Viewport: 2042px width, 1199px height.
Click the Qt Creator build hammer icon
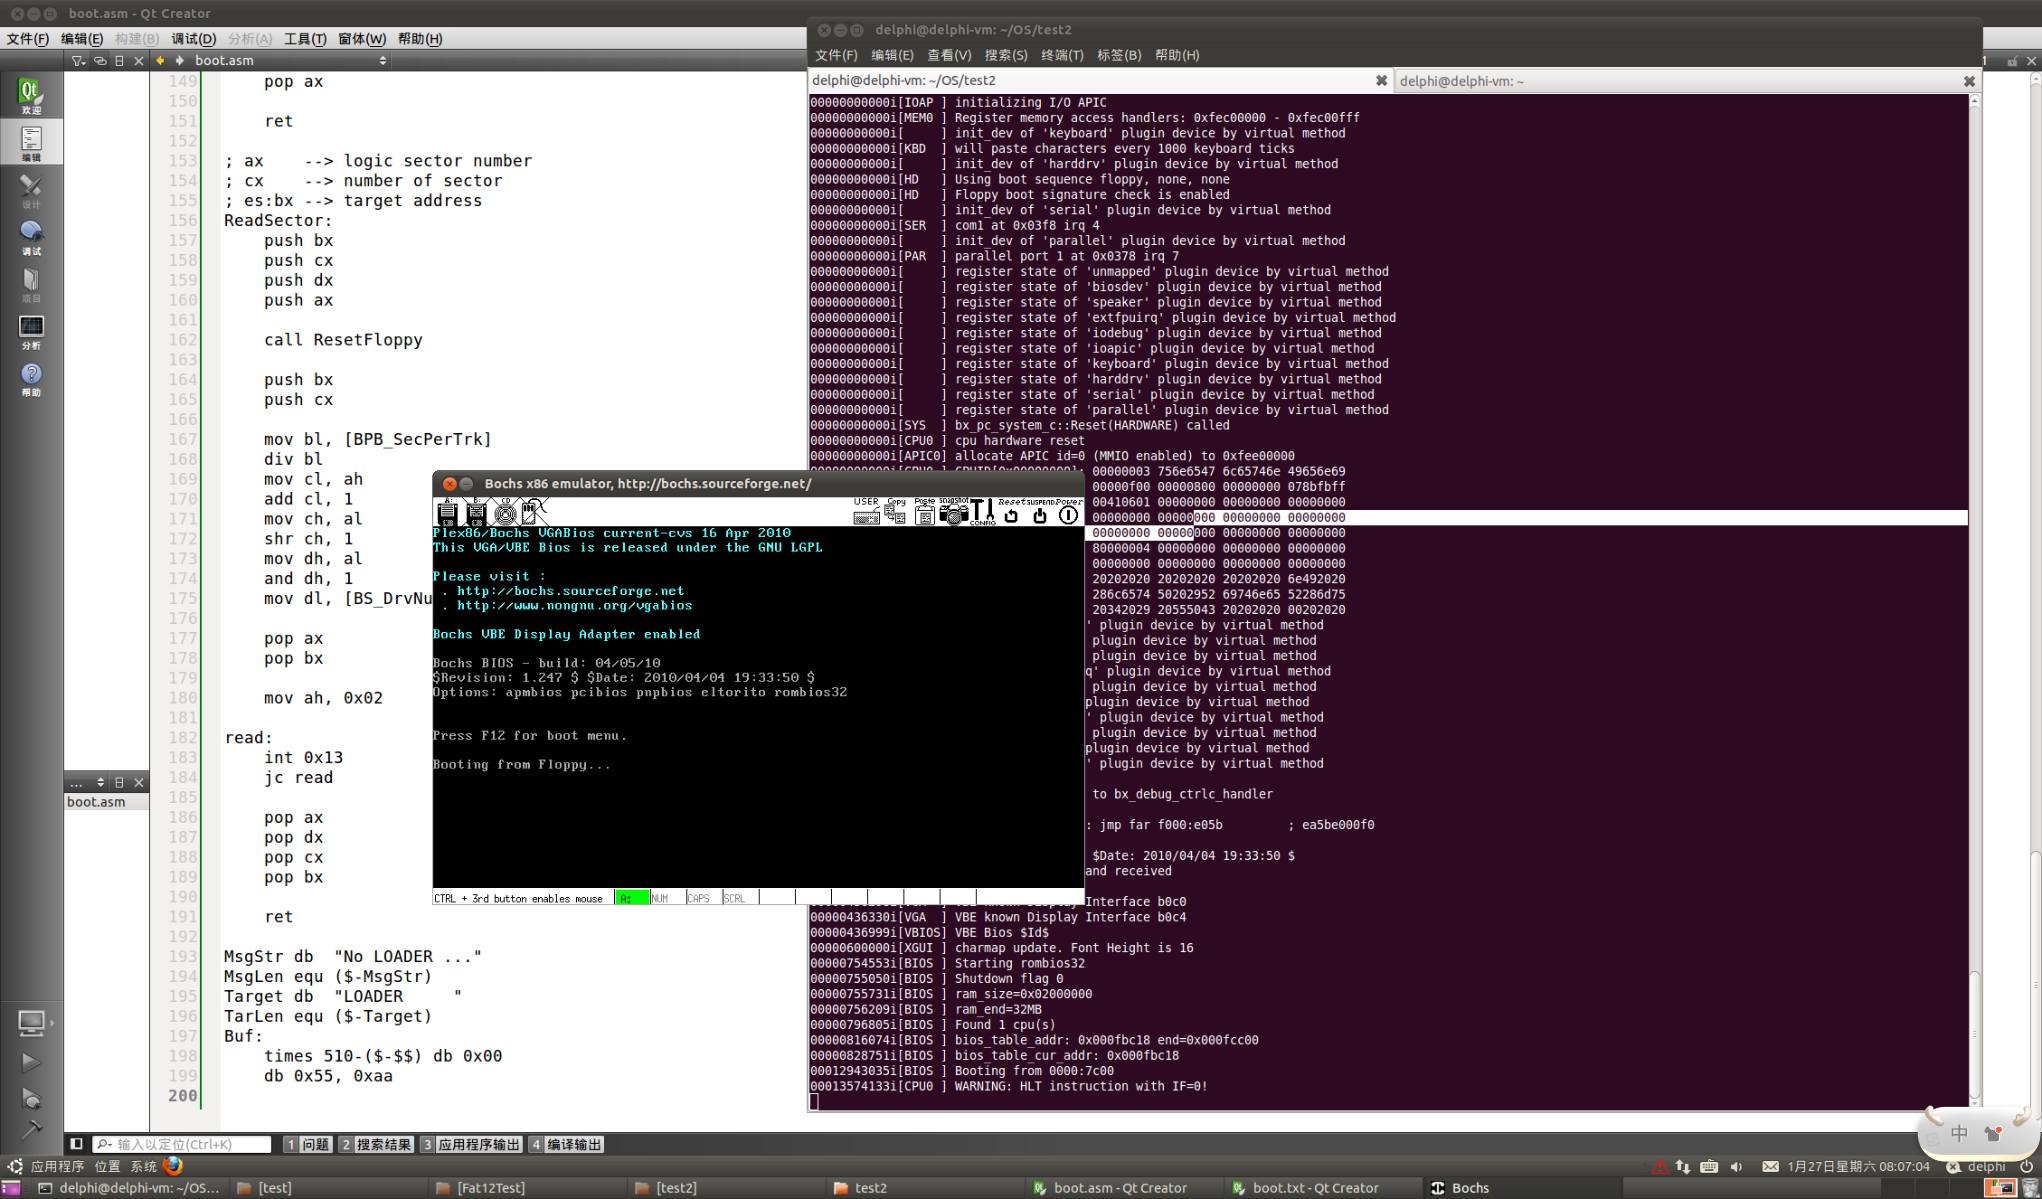pyautogui.click(x=31, y=1130)
